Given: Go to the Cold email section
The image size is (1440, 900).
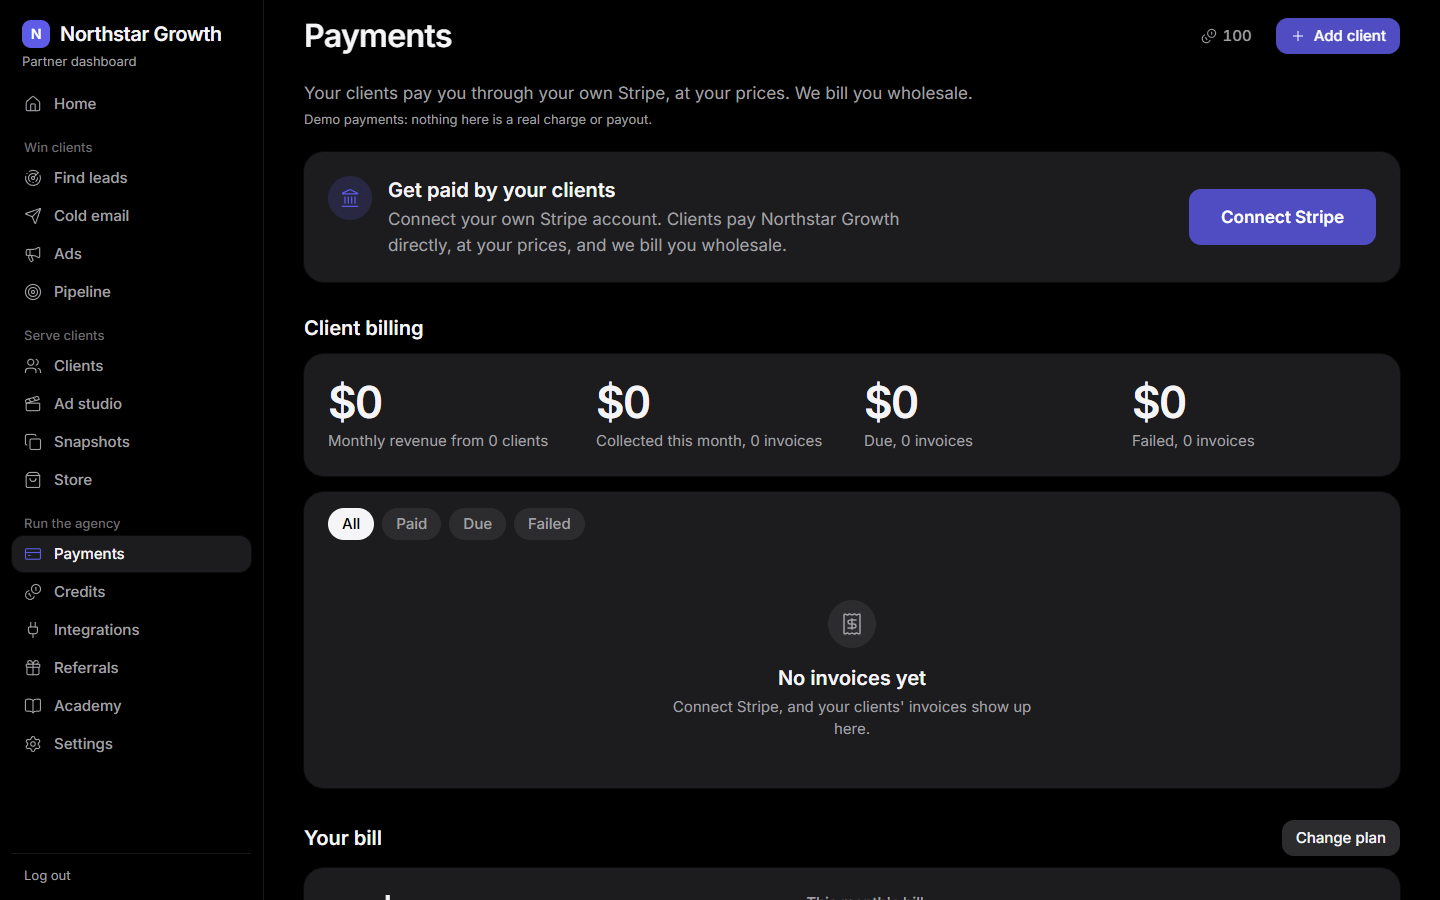Looking at the screenshot, I should 131,216.
